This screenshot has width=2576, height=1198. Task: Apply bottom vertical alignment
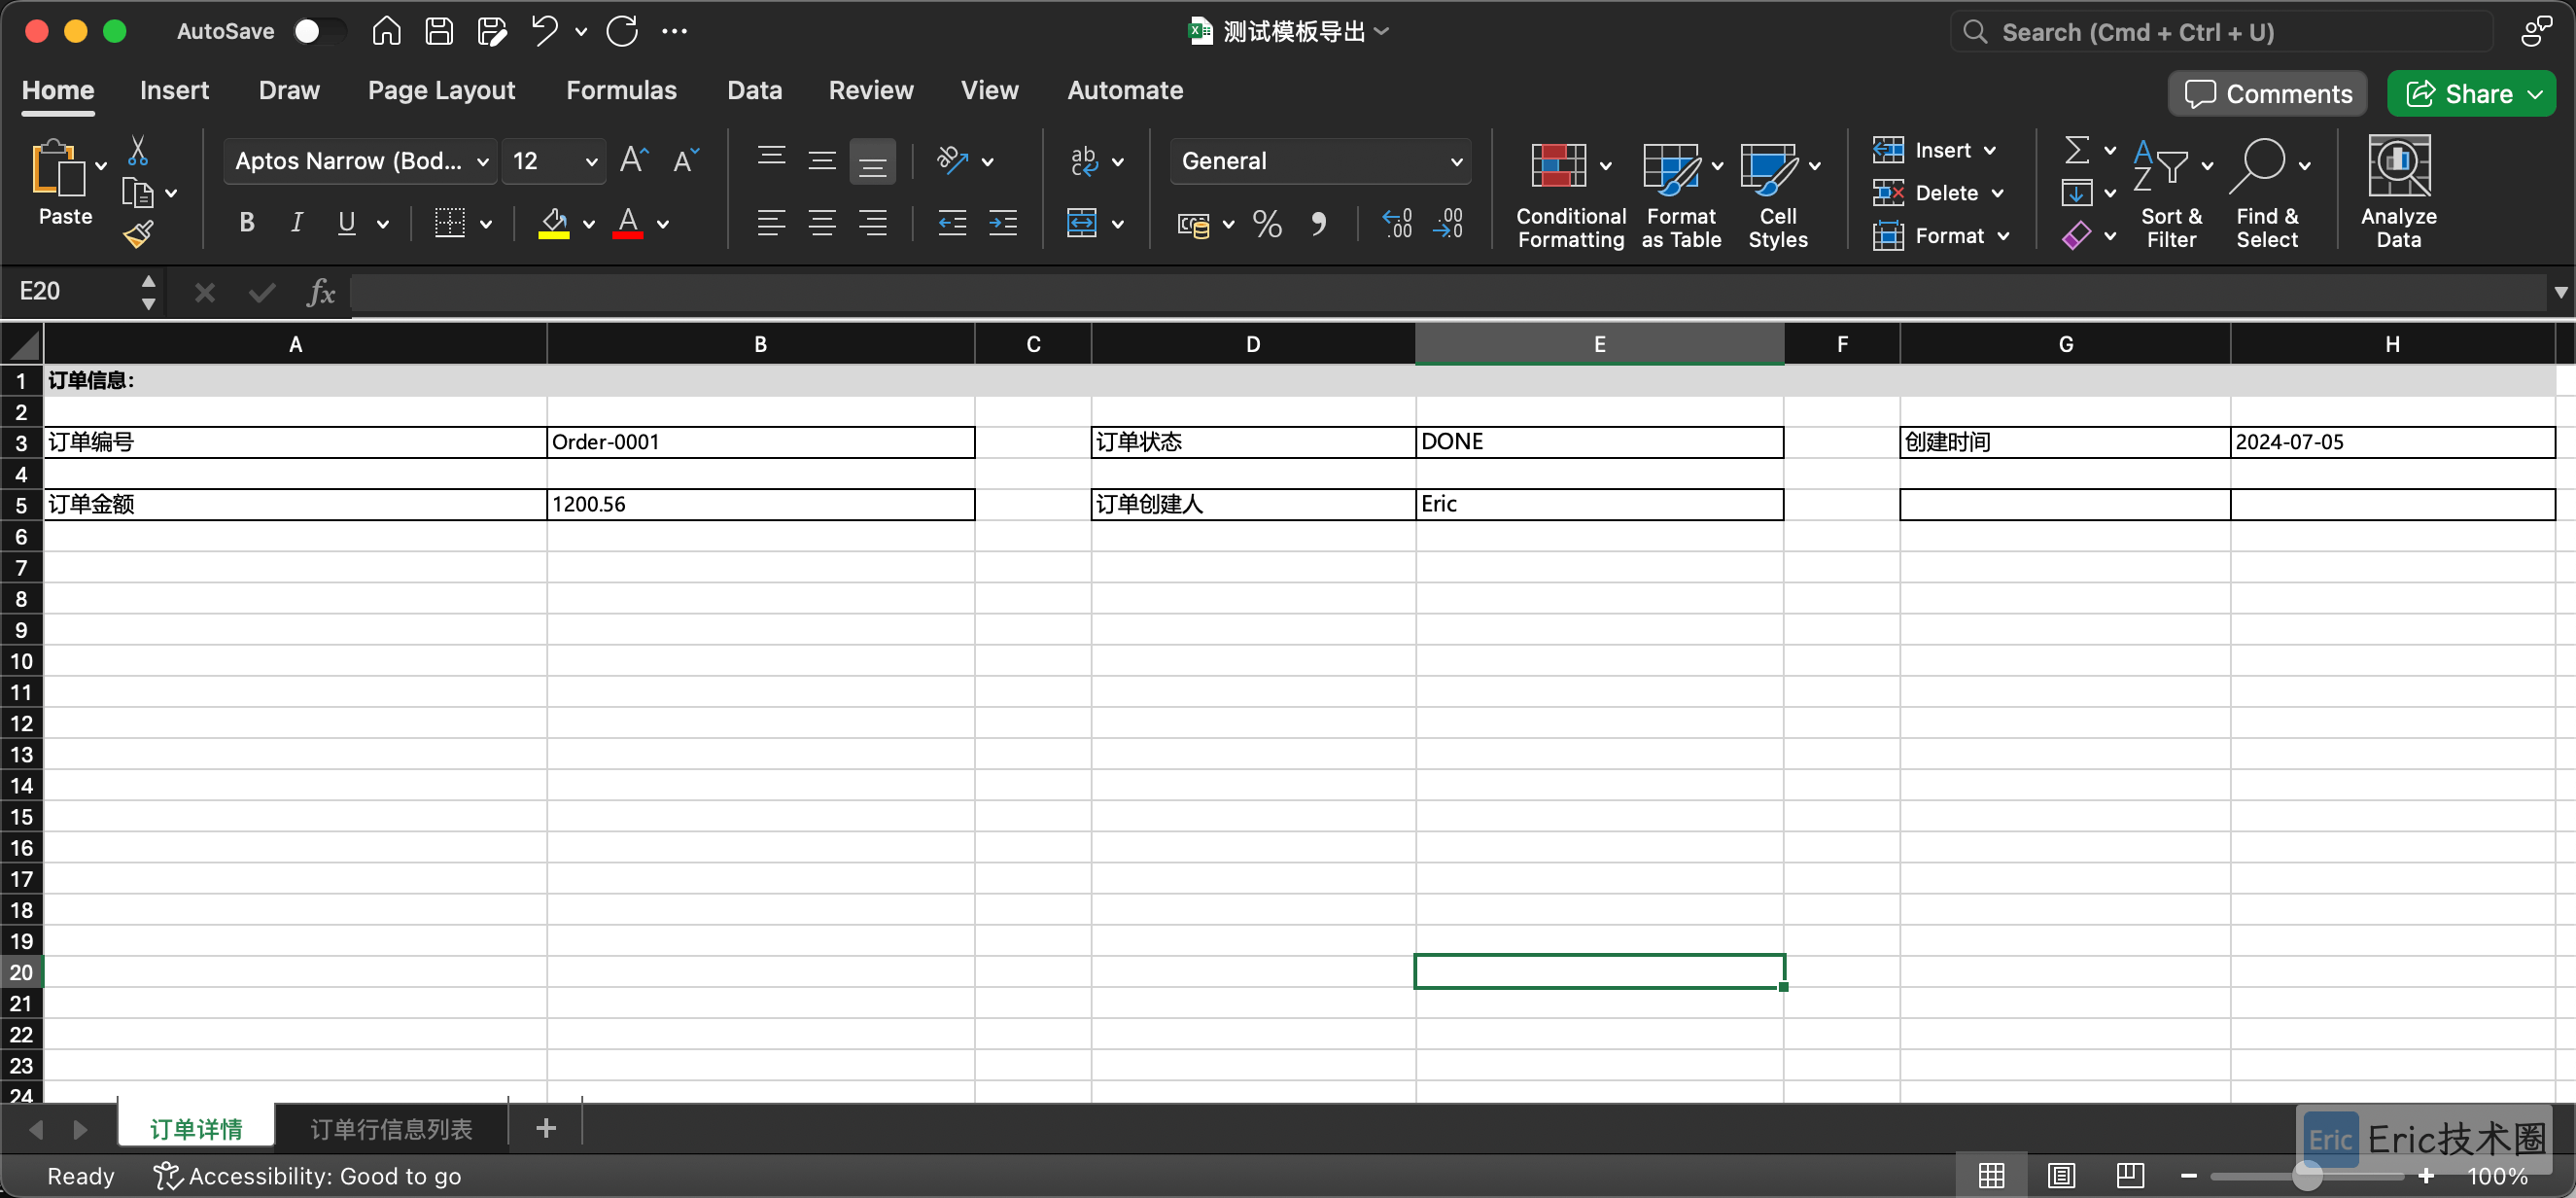point(872,161)
